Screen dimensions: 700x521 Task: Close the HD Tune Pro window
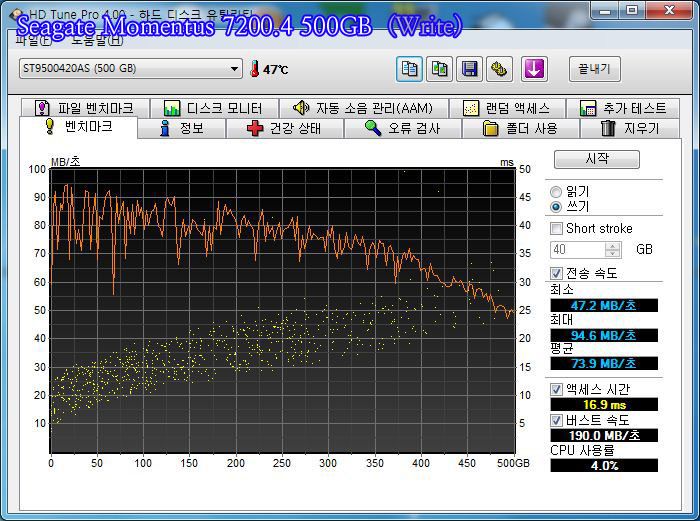[669, 10]
